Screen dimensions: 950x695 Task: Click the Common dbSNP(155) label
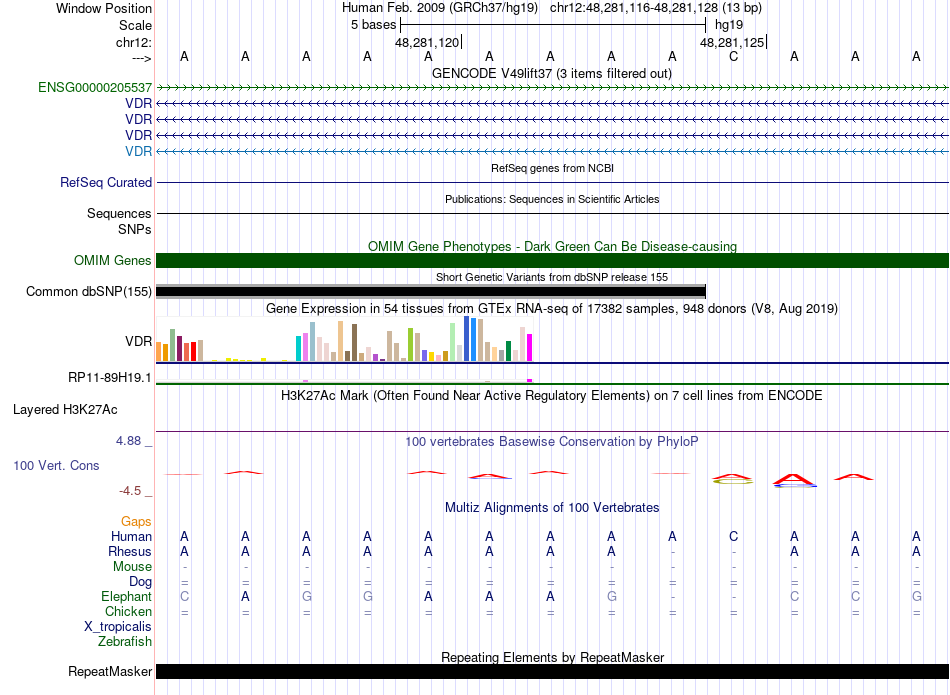[88, 291]
